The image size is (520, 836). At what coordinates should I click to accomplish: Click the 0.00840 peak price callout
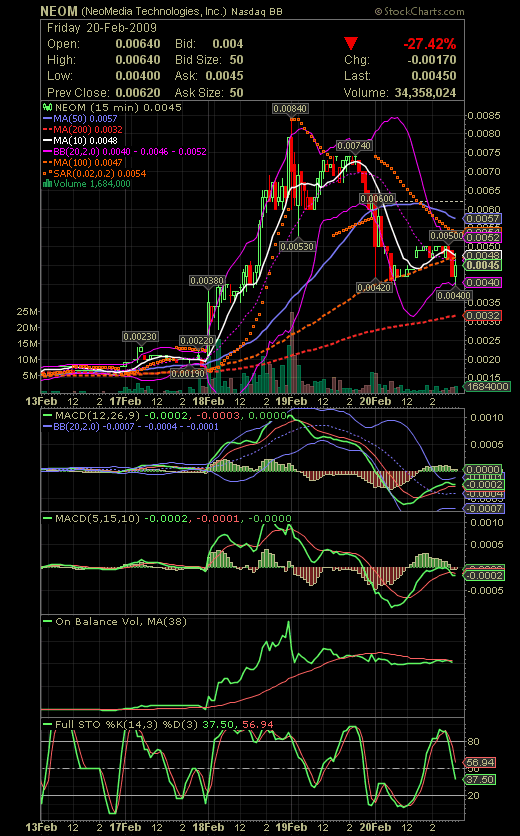point(290,109)
